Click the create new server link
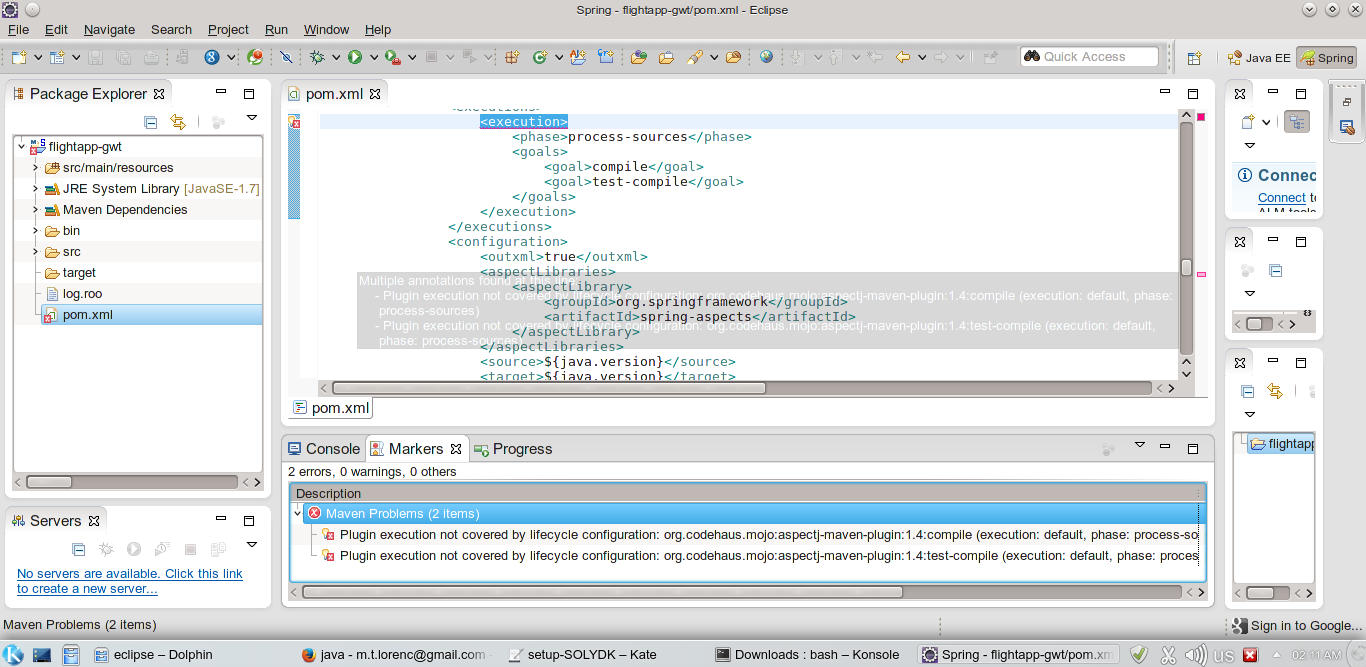The width and height of the screenshot is (1366, 667). click(130, 581)
